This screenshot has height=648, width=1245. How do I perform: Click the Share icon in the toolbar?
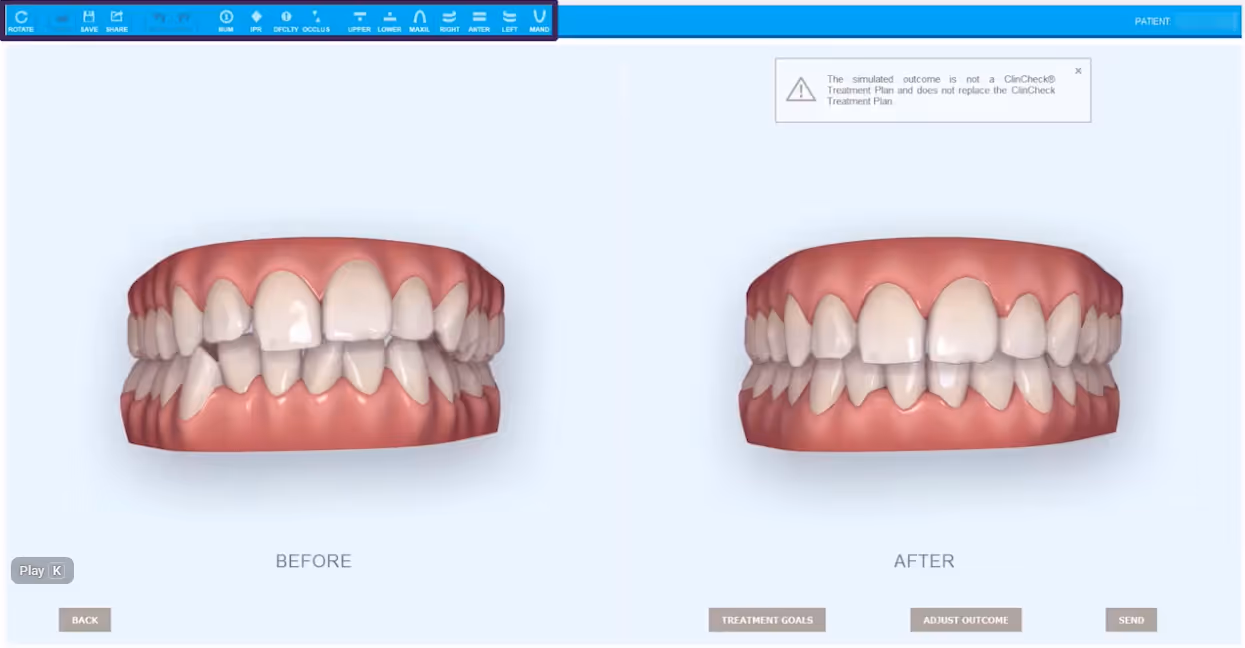[117, 20]
